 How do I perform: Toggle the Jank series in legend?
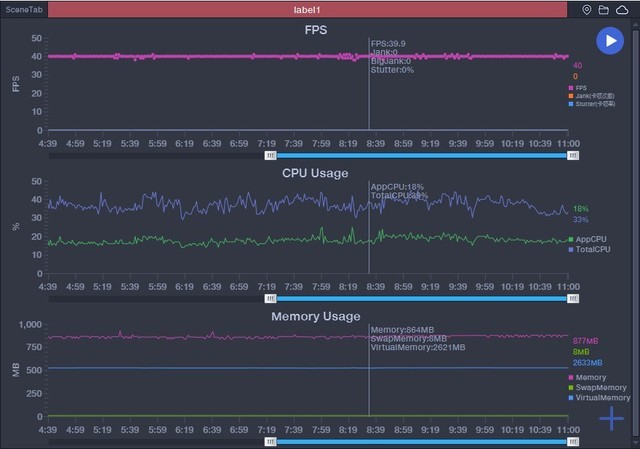click(591, 96)
